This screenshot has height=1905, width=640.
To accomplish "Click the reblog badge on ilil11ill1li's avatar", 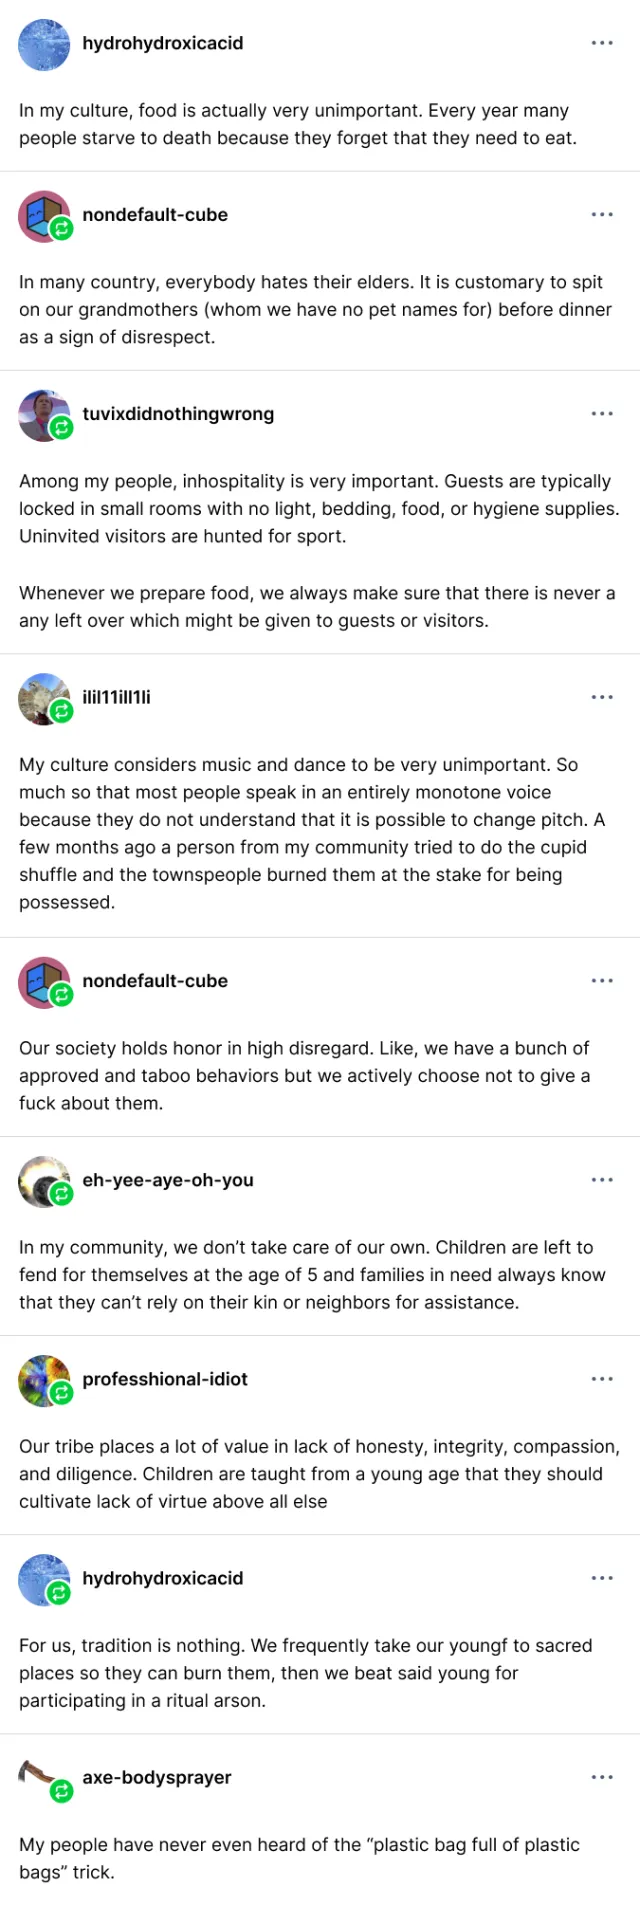I will [x=62, y=711].
